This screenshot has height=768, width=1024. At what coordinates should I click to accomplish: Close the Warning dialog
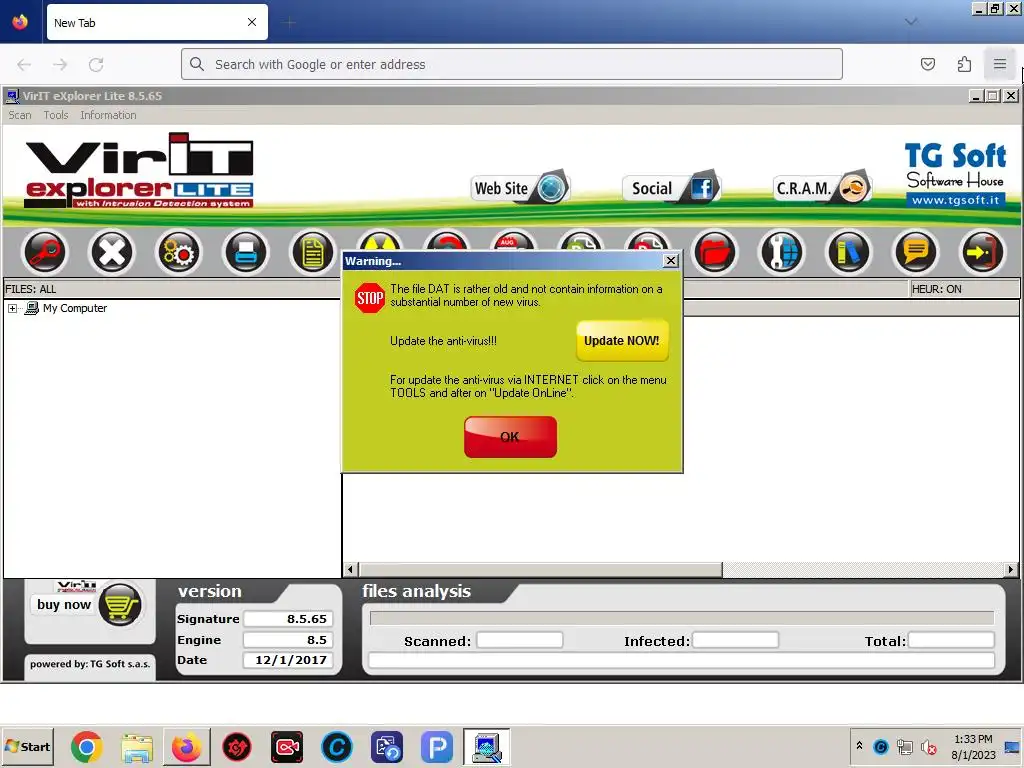pyautogui.click(x=671, y=261)
